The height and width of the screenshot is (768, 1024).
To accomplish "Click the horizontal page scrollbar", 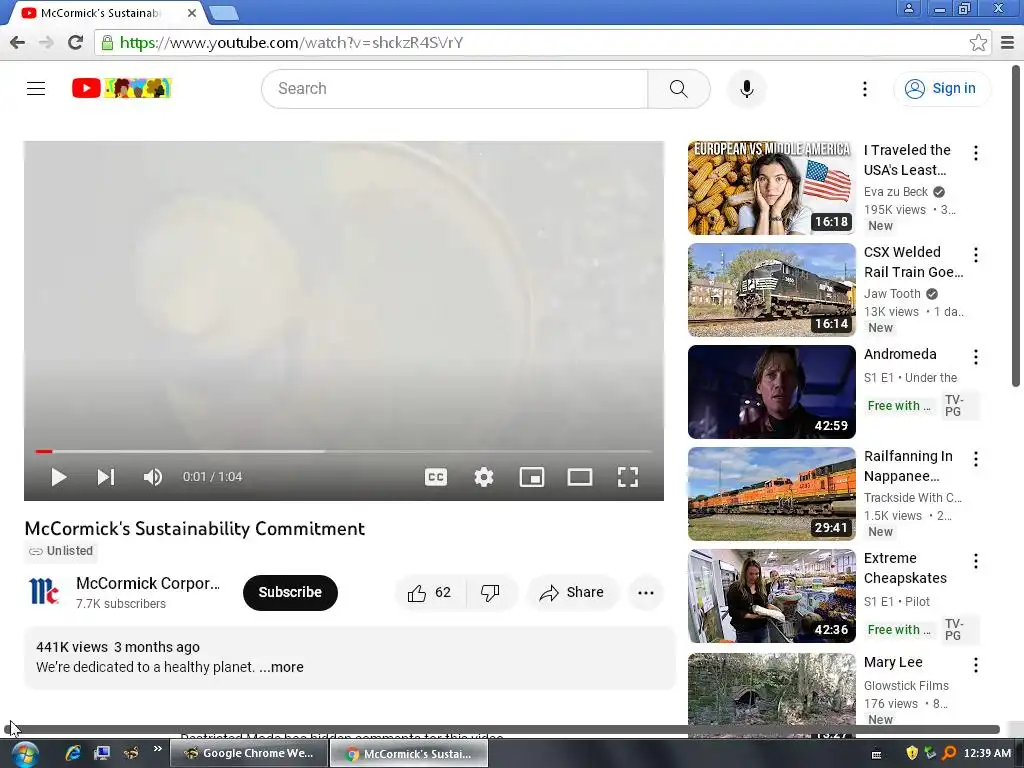I will click(502, 729).
